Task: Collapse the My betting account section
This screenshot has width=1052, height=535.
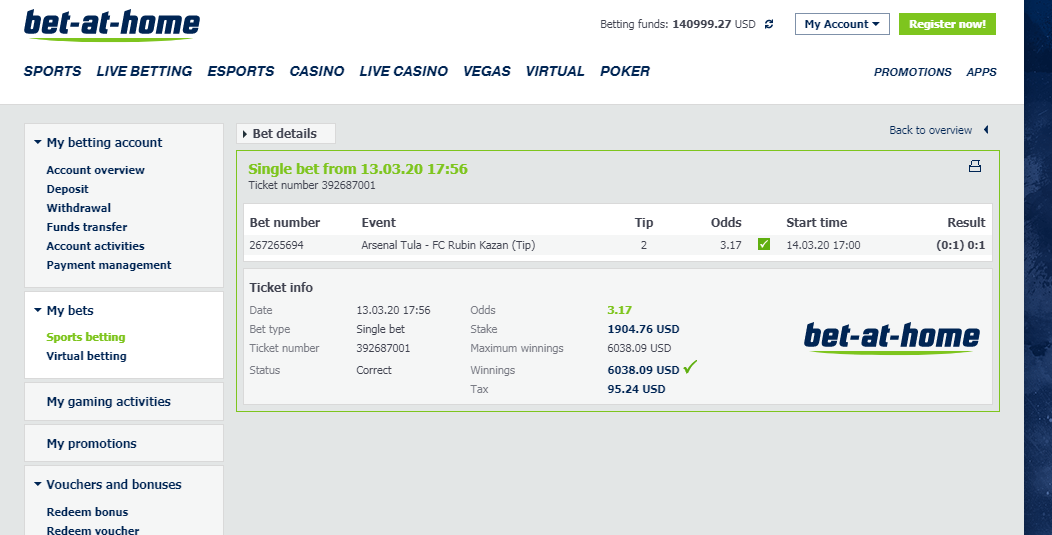Action: click(x=38, y=142)
